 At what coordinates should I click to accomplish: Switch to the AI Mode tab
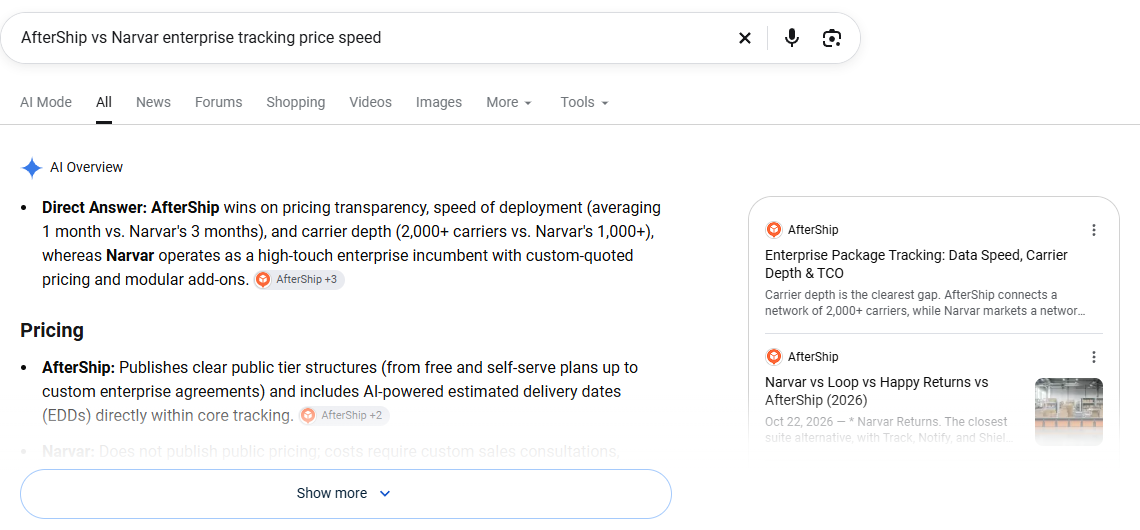coord(46,103)
